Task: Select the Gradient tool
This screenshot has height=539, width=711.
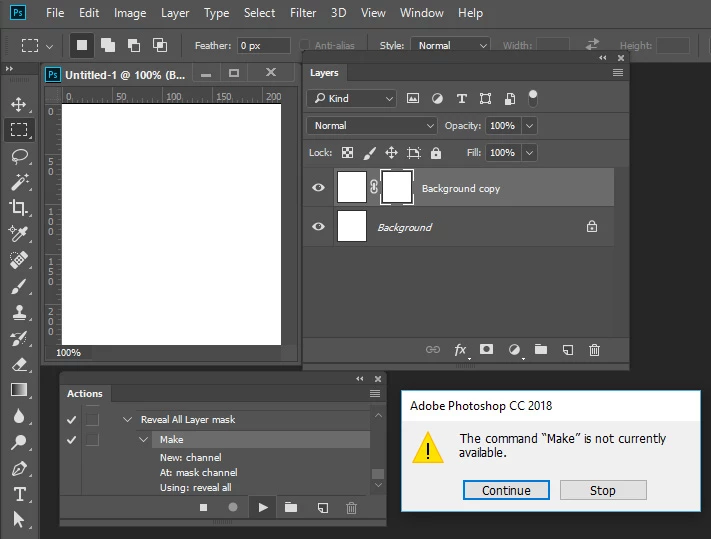Action: [x=19, y=390]
